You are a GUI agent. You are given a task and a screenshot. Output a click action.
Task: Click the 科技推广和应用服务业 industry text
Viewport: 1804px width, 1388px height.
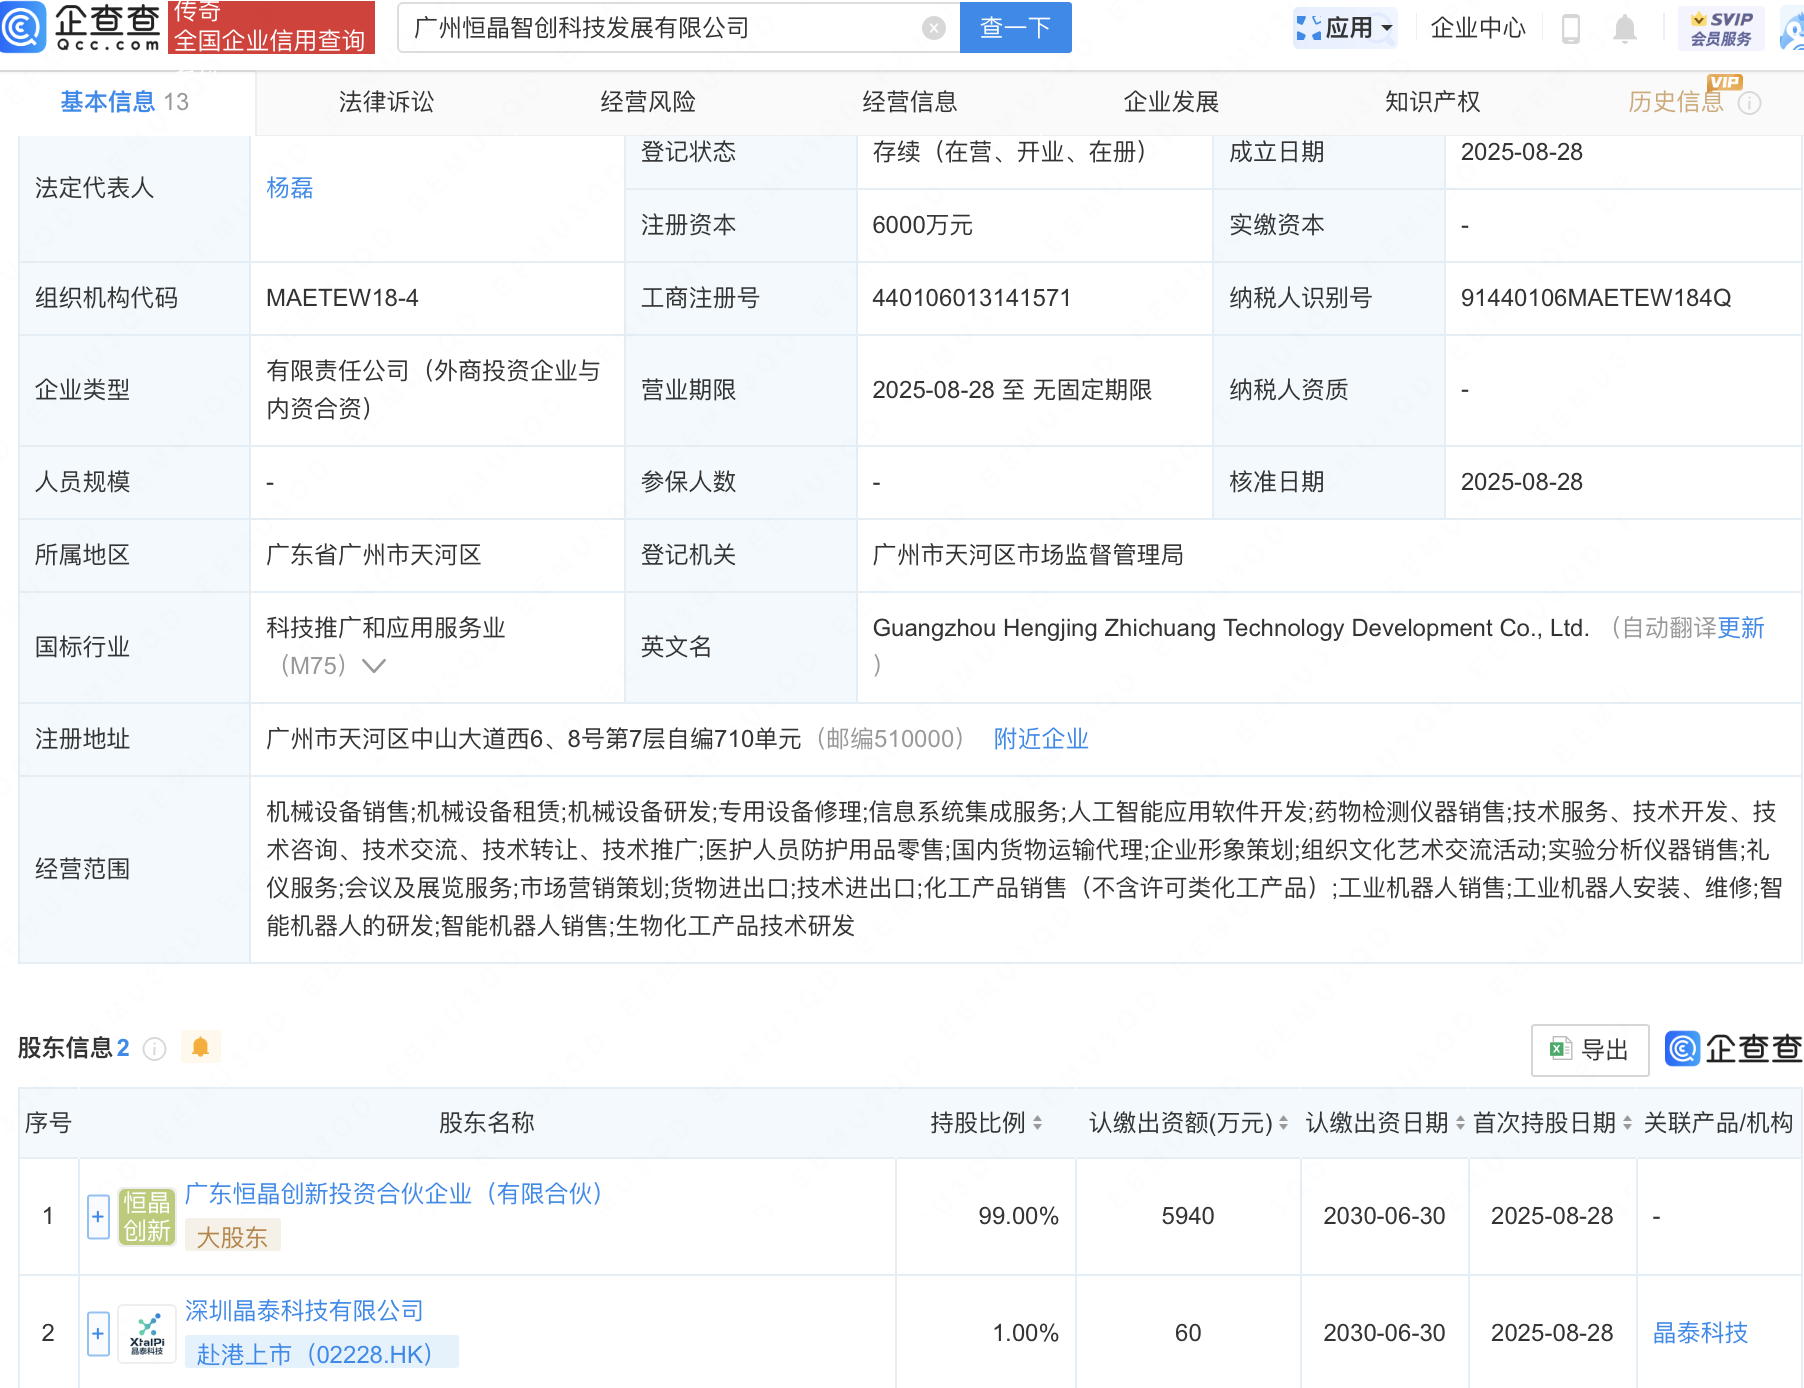(386, 628)
